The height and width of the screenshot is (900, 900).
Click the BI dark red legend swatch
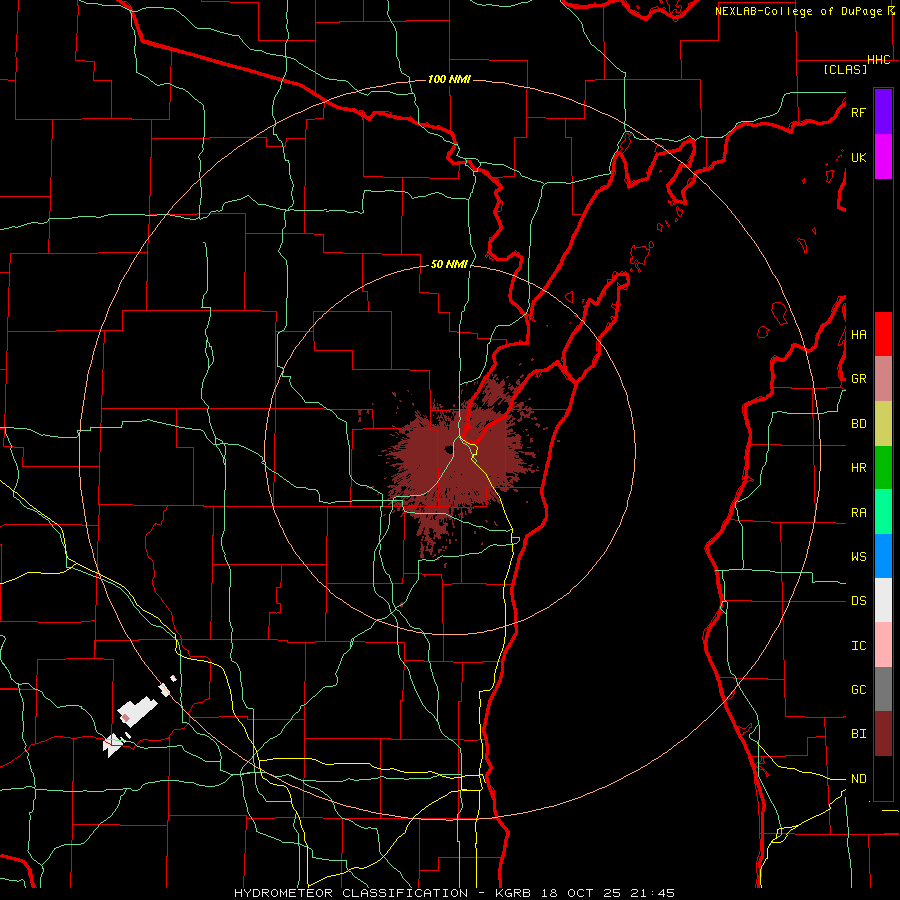coord(883,734)
